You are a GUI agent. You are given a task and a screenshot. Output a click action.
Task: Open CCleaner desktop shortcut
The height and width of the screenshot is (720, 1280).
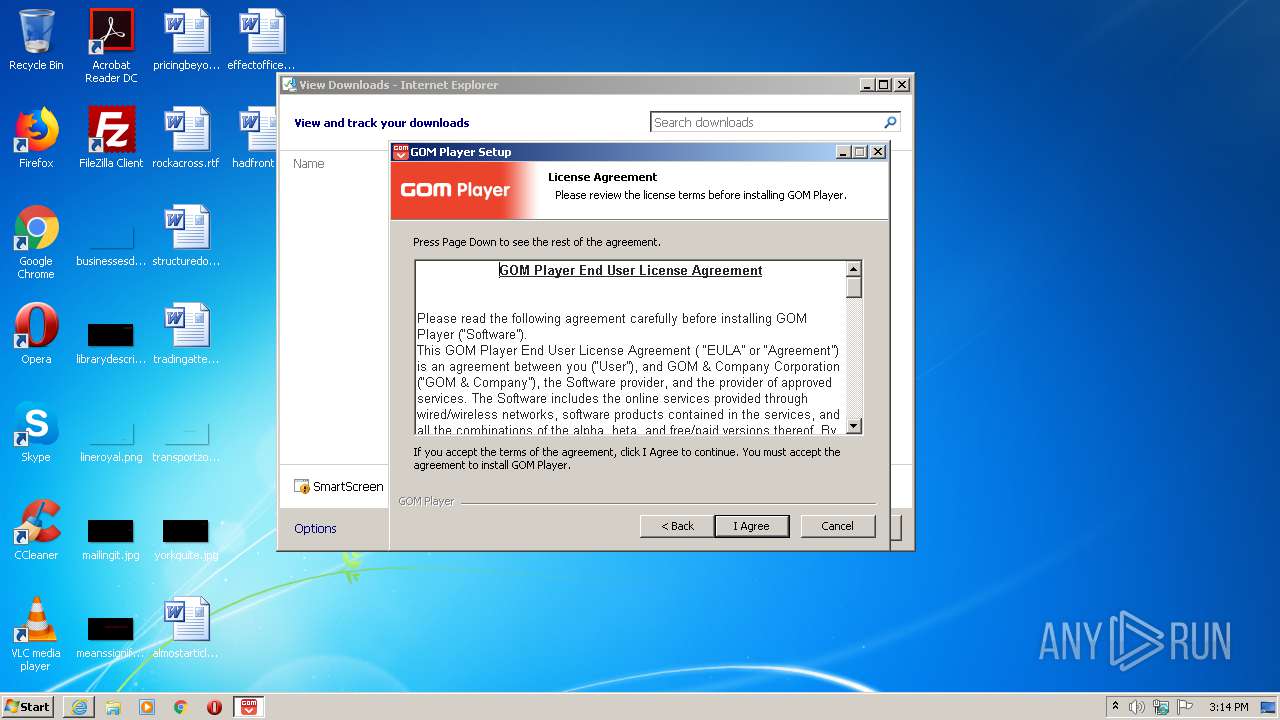[x=36, y=530]
